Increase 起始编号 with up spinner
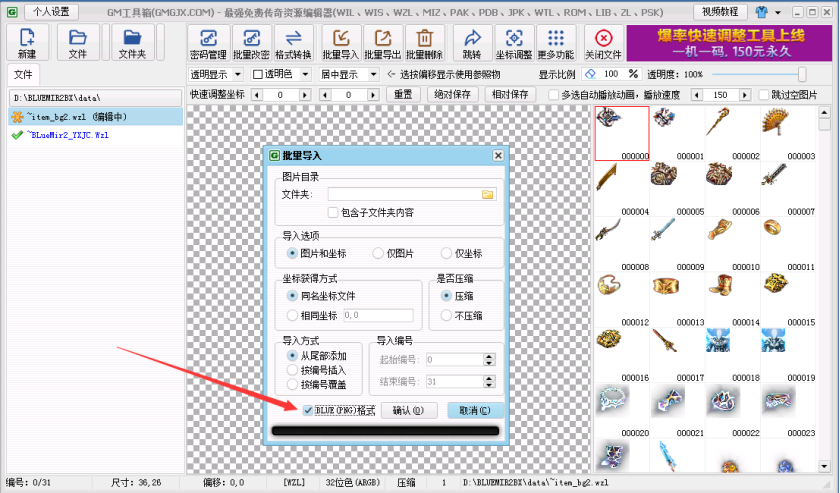Image resolution: width=840 pixels, height=493 pixels. pyautogui.click(x=489, y=356)
